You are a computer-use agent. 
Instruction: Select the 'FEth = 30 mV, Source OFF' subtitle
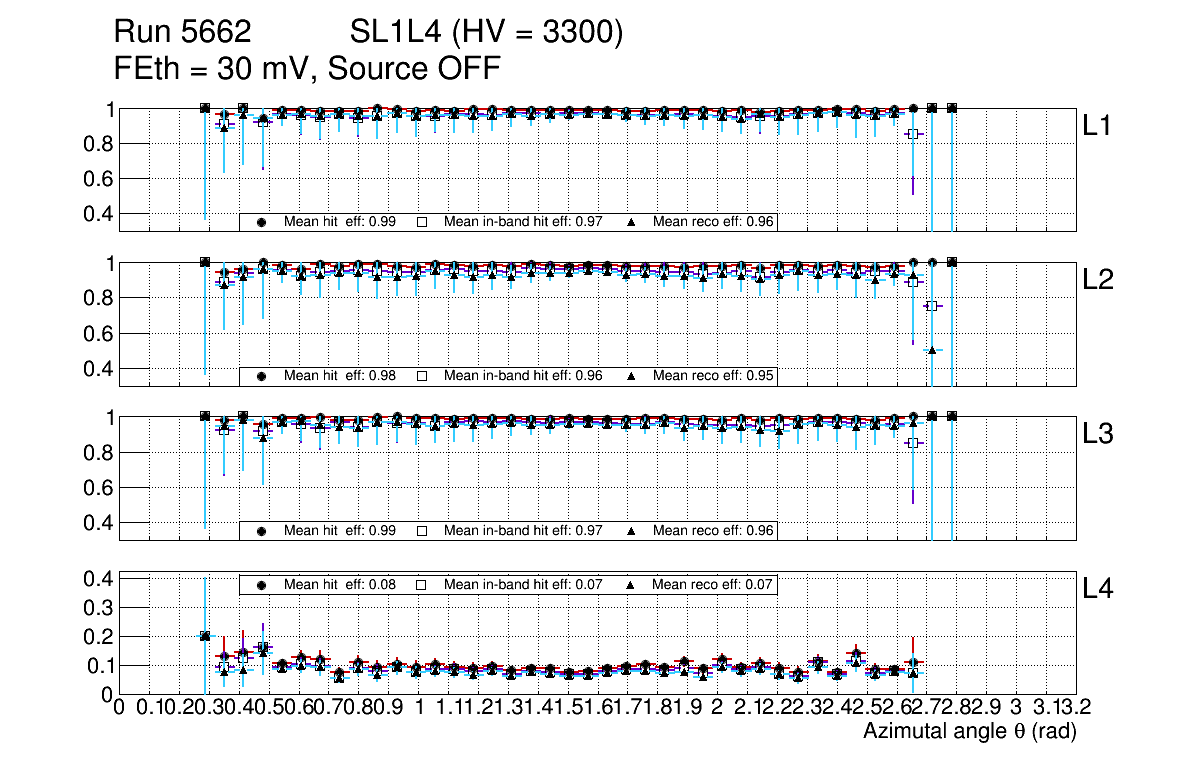coord(307,68)
